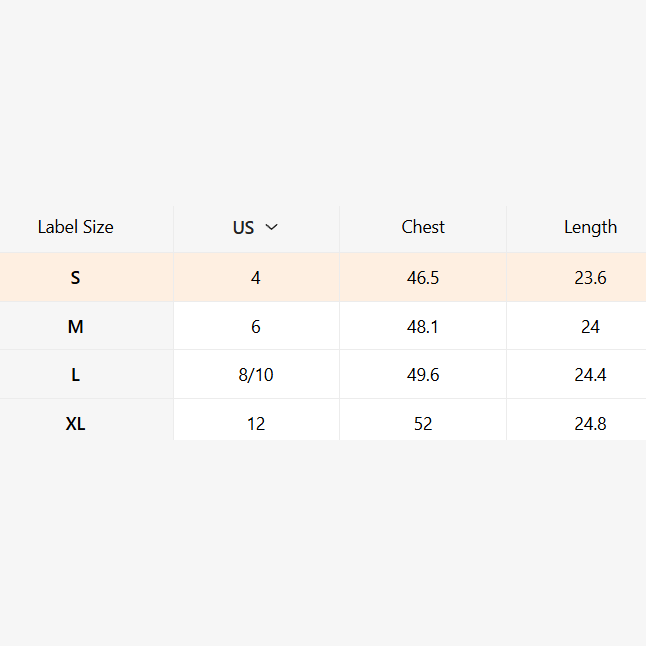This screenshot has height=646, width=646.
Task: Click US size 8/10 cell
Action: coord(256,375)
